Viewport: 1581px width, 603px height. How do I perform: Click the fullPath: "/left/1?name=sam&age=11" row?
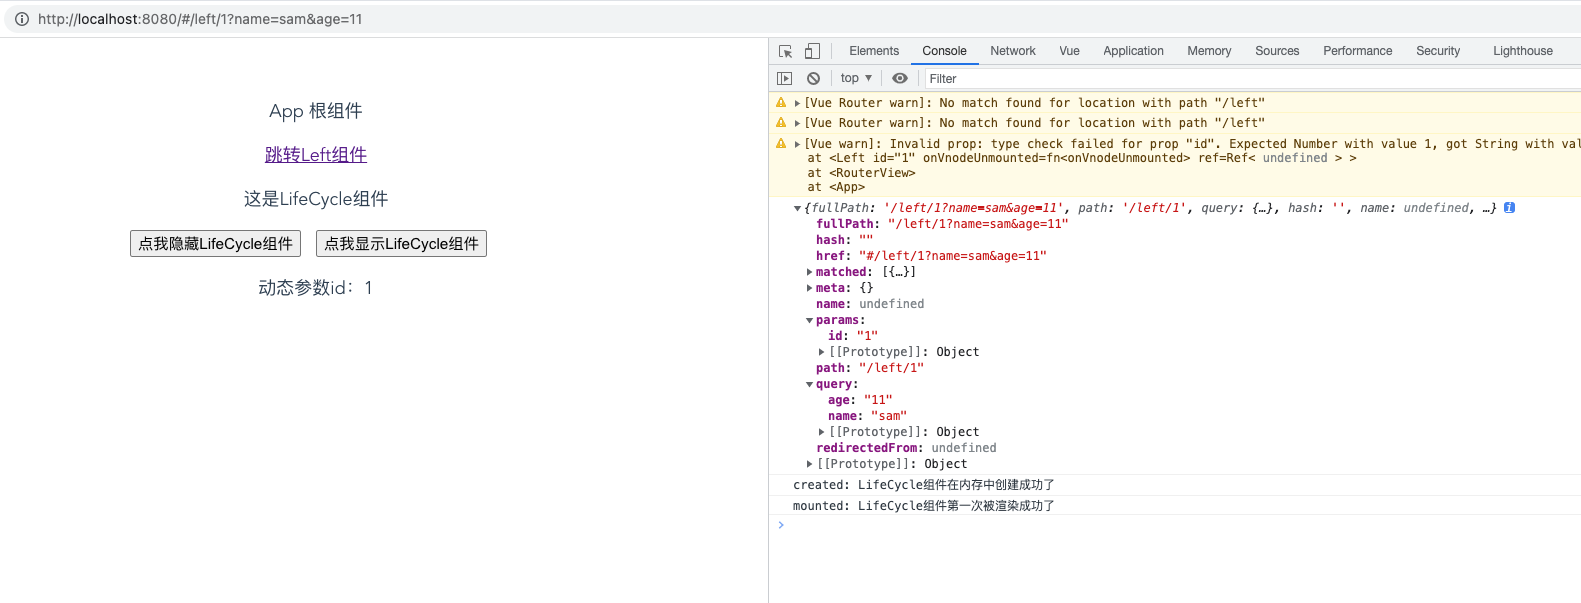point(942,224)
